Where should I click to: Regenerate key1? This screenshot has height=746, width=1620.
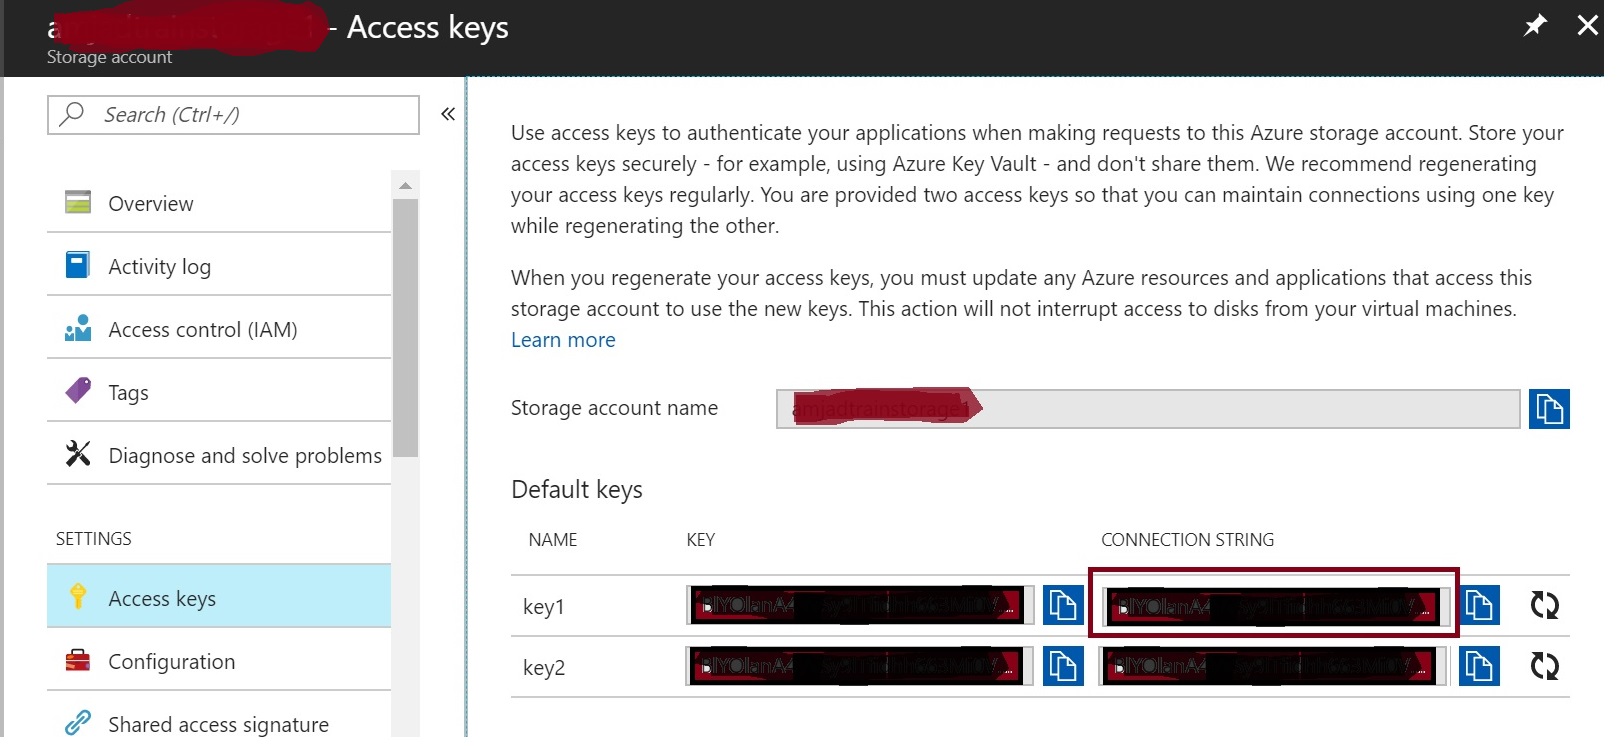[x=1545, y=605]
